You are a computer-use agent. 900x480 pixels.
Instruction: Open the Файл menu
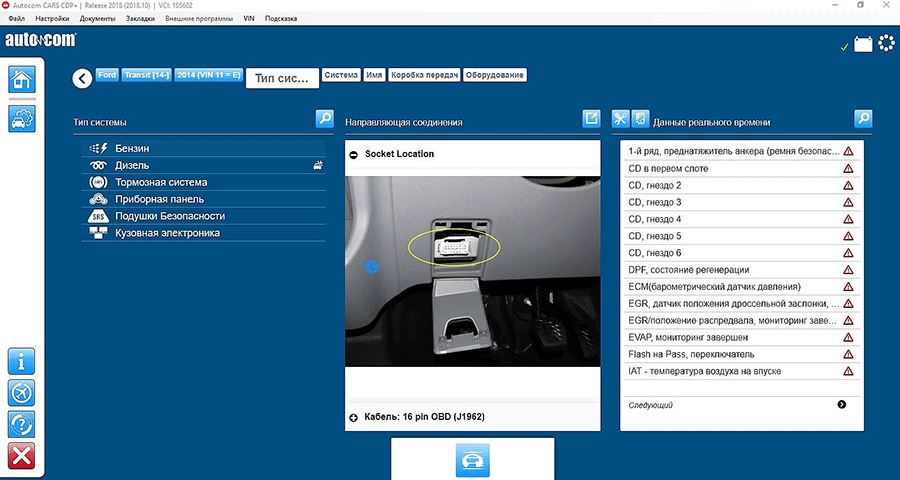point(17,18)
